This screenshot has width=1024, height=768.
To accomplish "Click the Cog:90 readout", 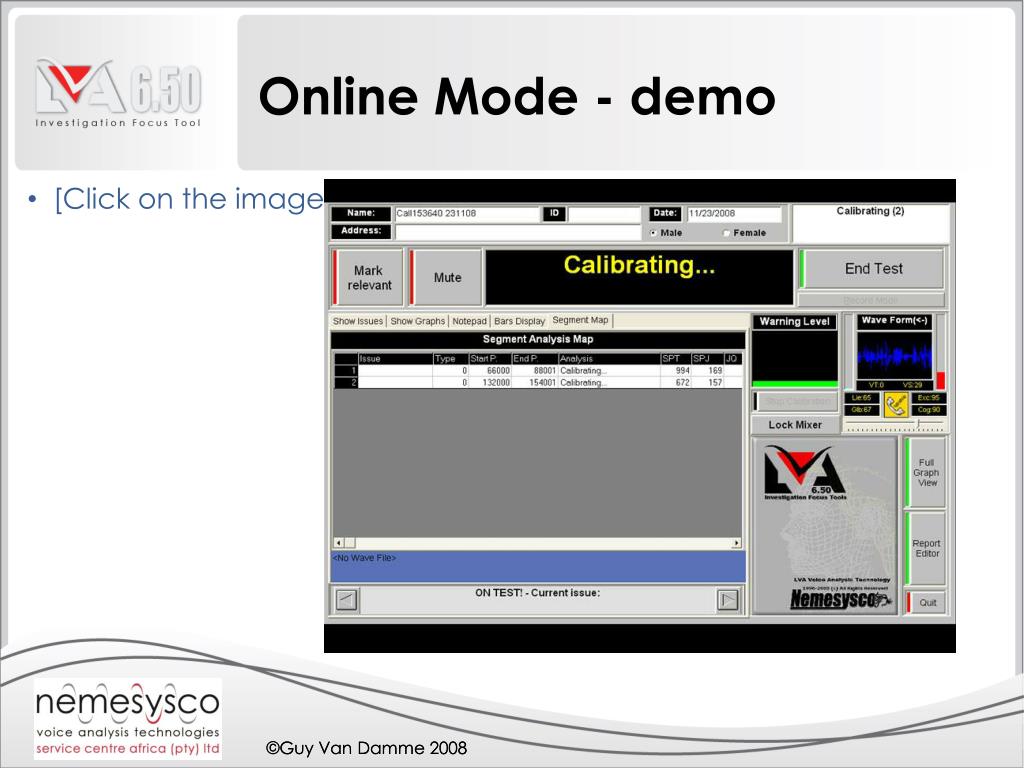I will (927, 410).
